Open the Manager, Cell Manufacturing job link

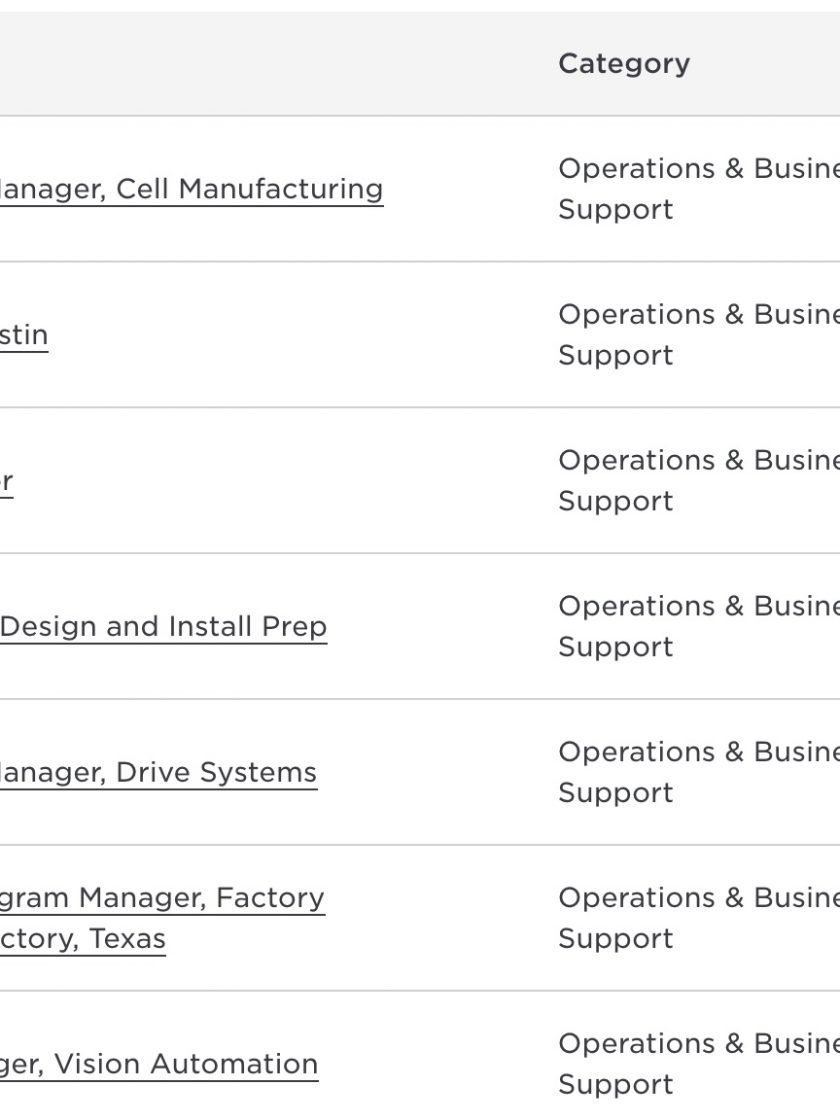pyautogui.click(x=191, y=189)
